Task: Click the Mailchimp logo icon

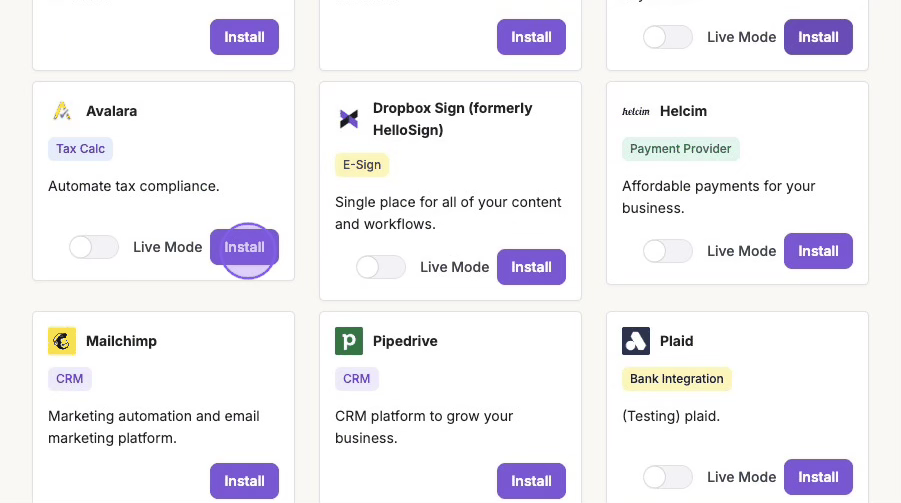Action: tap(62, 341)
